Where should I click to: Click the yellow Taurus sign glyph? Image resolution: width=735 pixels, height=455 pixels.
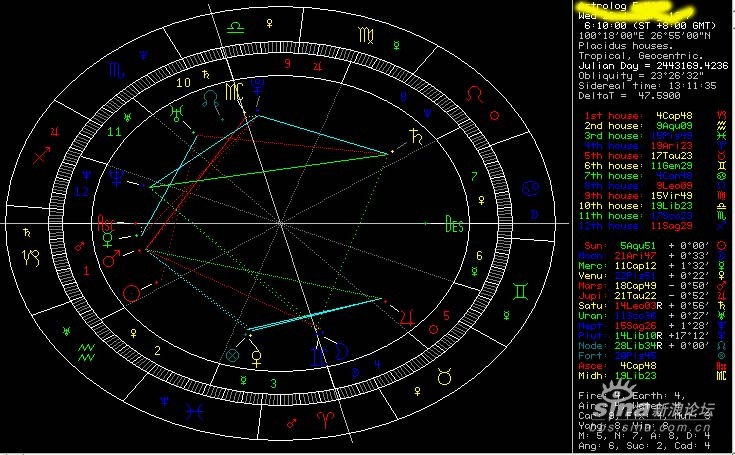(444, 376)
